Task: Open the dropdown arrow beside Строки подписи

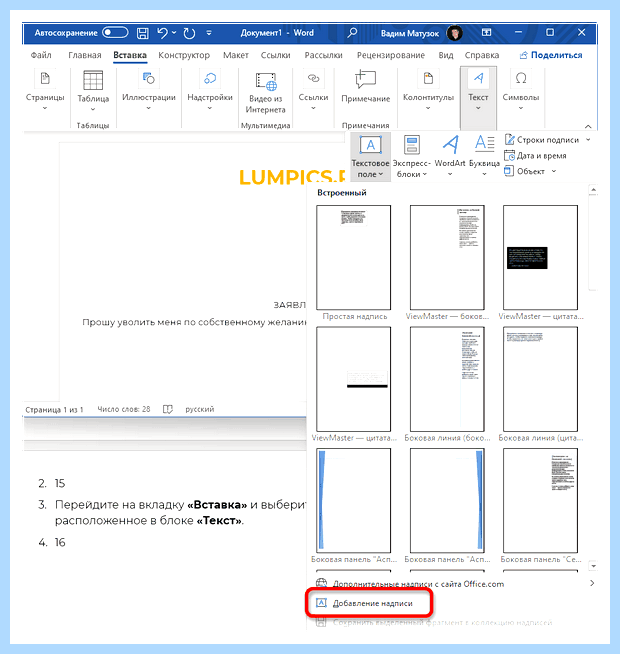Action: pos(588,140)
